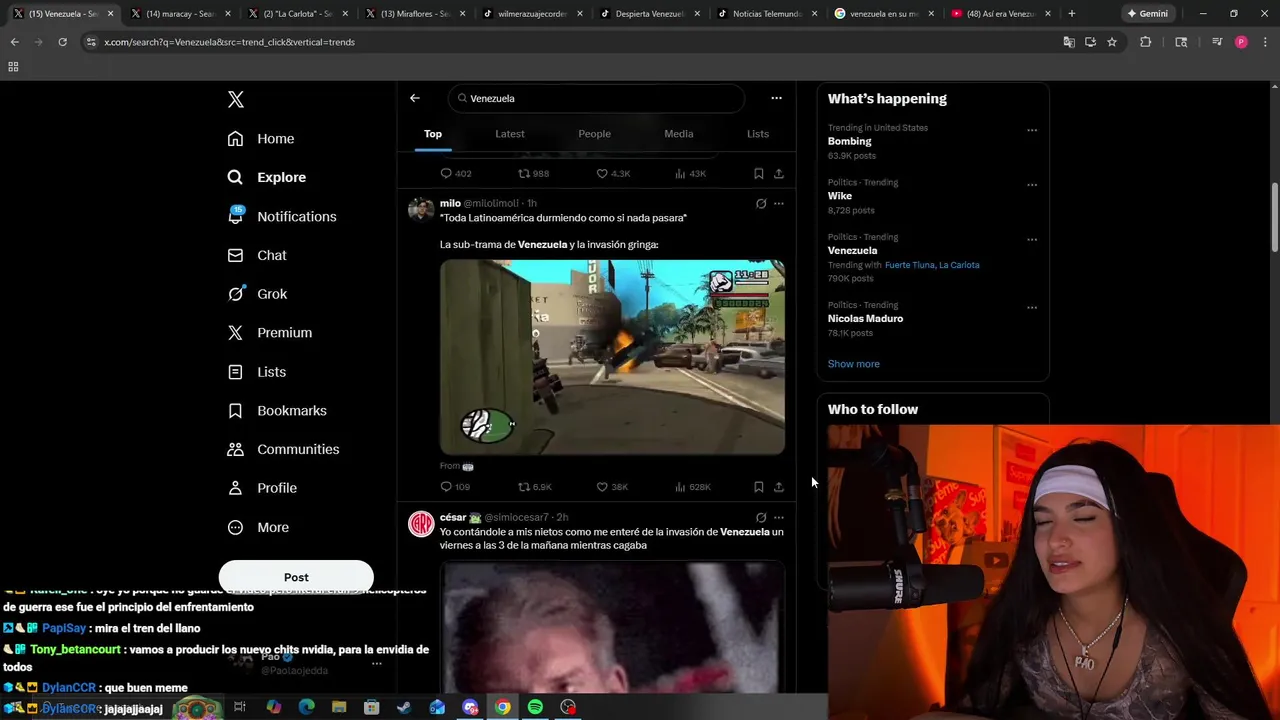Image resolution: width=1280 pixels, height=720 pixels.
Task: Switch to the Lists tab
Action: click(758, 134)
